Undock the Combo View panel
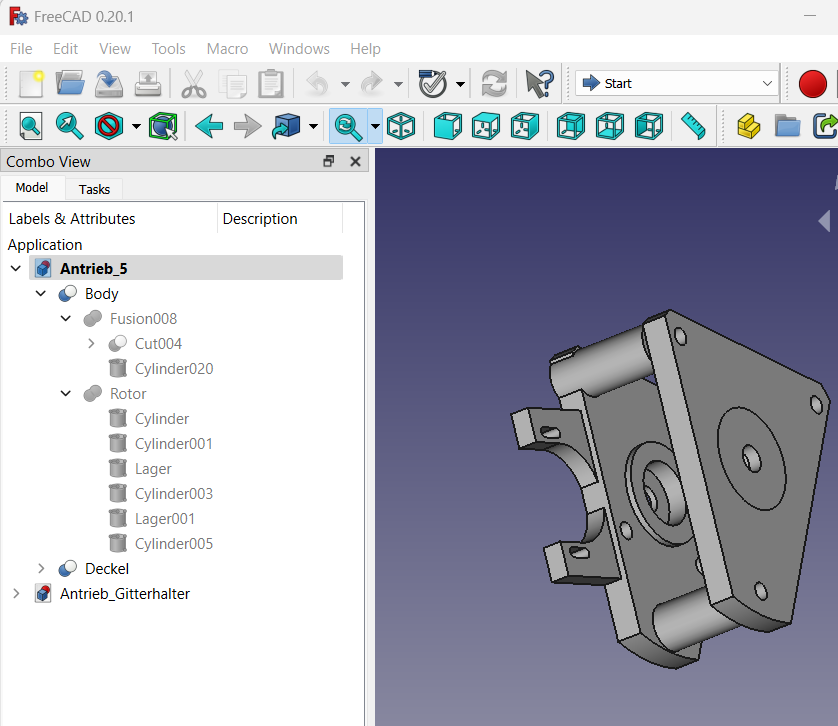 pyautogui.click(x=329, y=161)
